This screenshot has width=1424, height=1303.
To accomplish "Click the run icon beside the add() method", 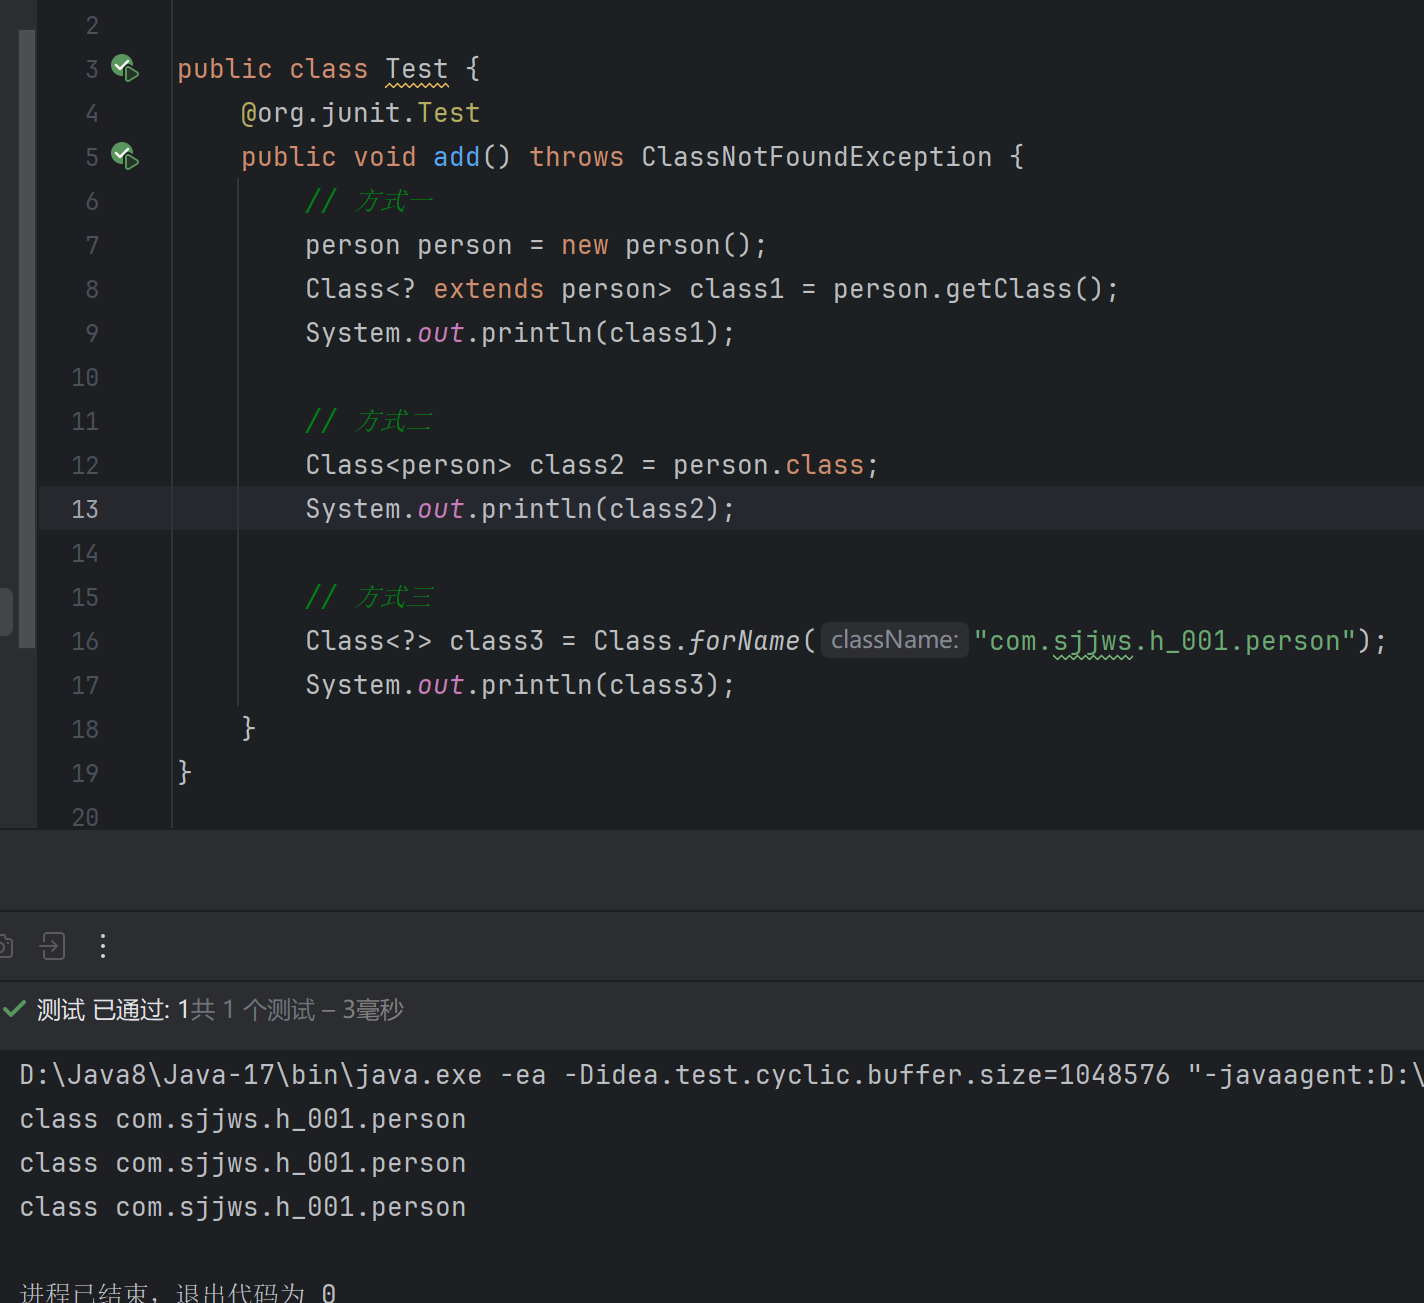I will [125, 157].
